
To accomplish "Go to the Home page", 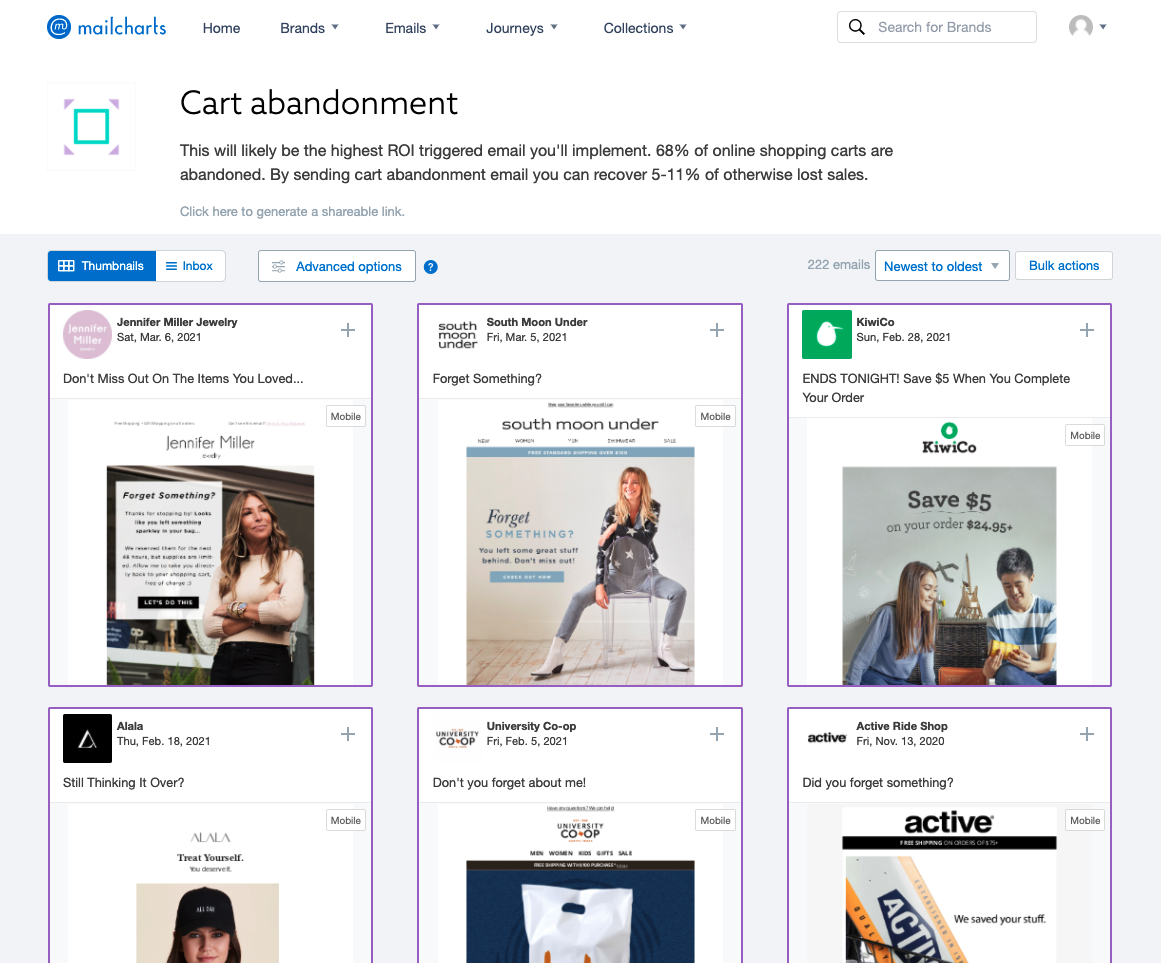I will (221, 28).
